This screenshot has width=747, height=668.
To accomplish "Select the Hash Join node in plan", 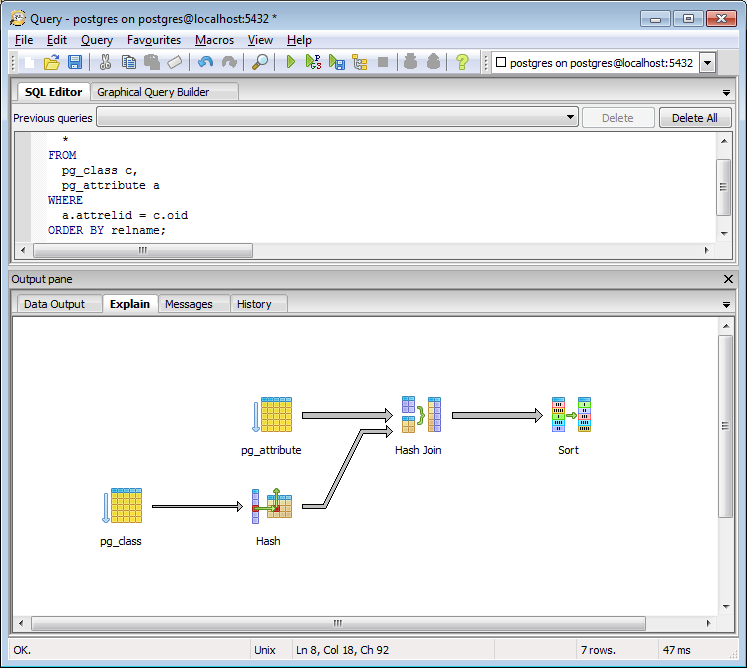I will pyautogui.click(x=420, y=414).
